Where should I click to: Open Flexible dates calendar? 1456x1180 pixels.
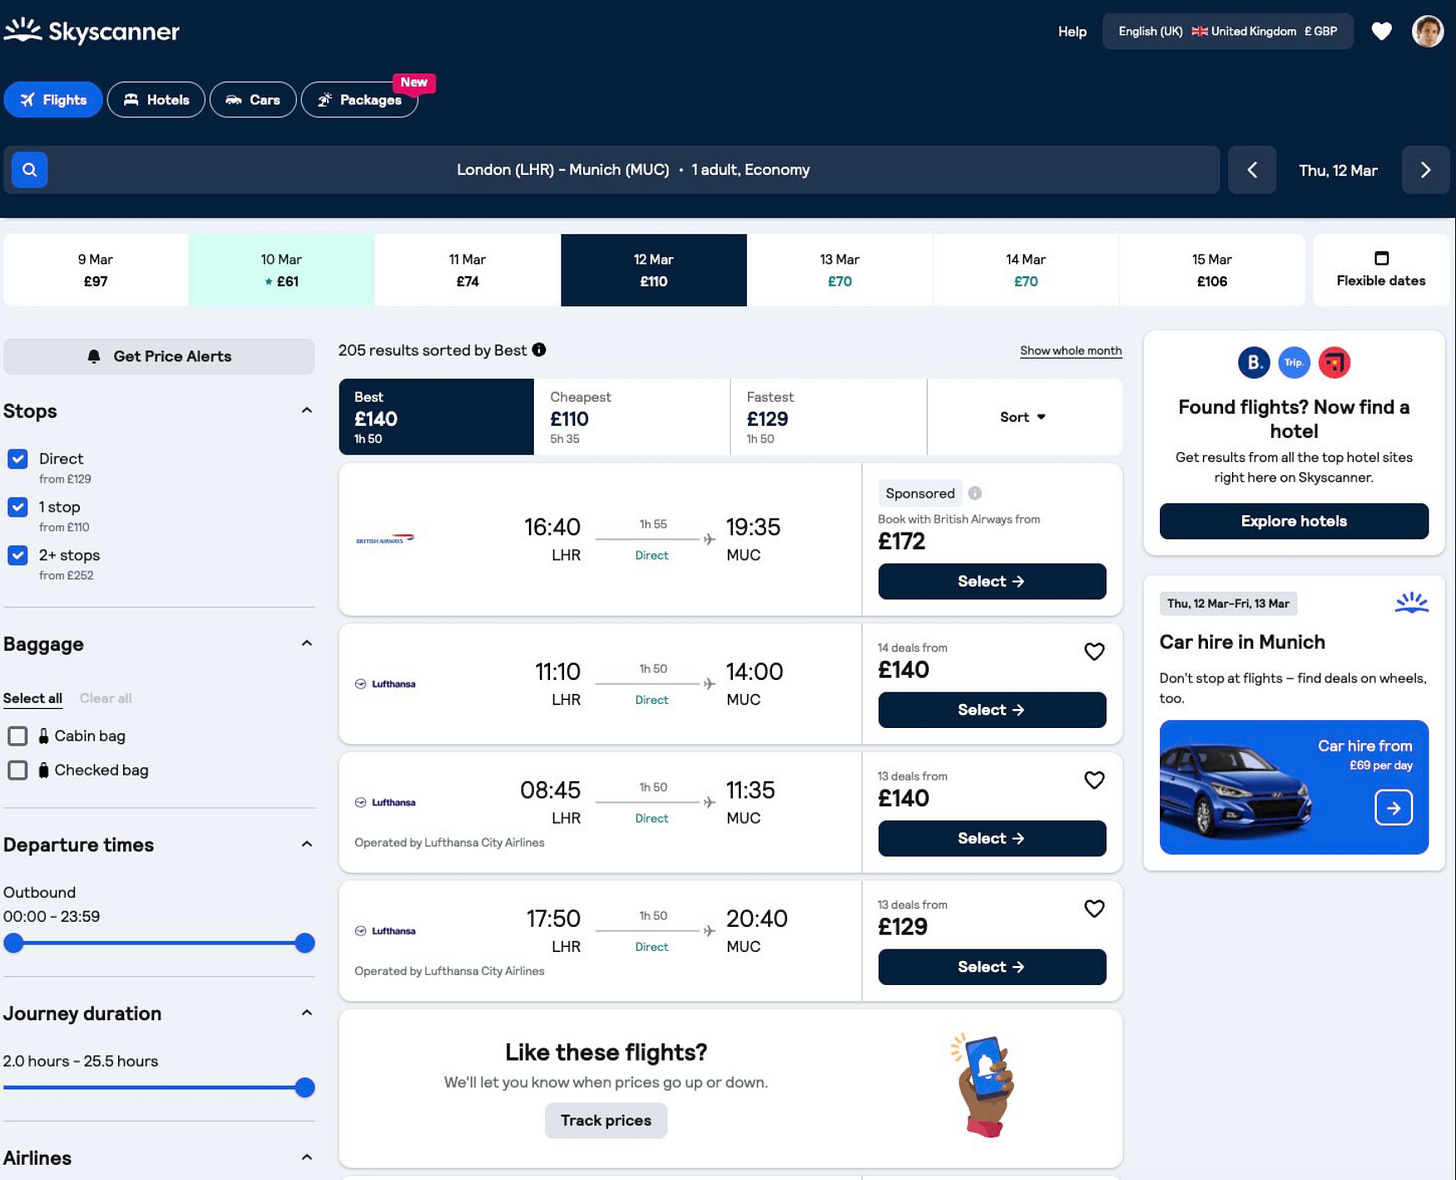tap(1380, 270)
